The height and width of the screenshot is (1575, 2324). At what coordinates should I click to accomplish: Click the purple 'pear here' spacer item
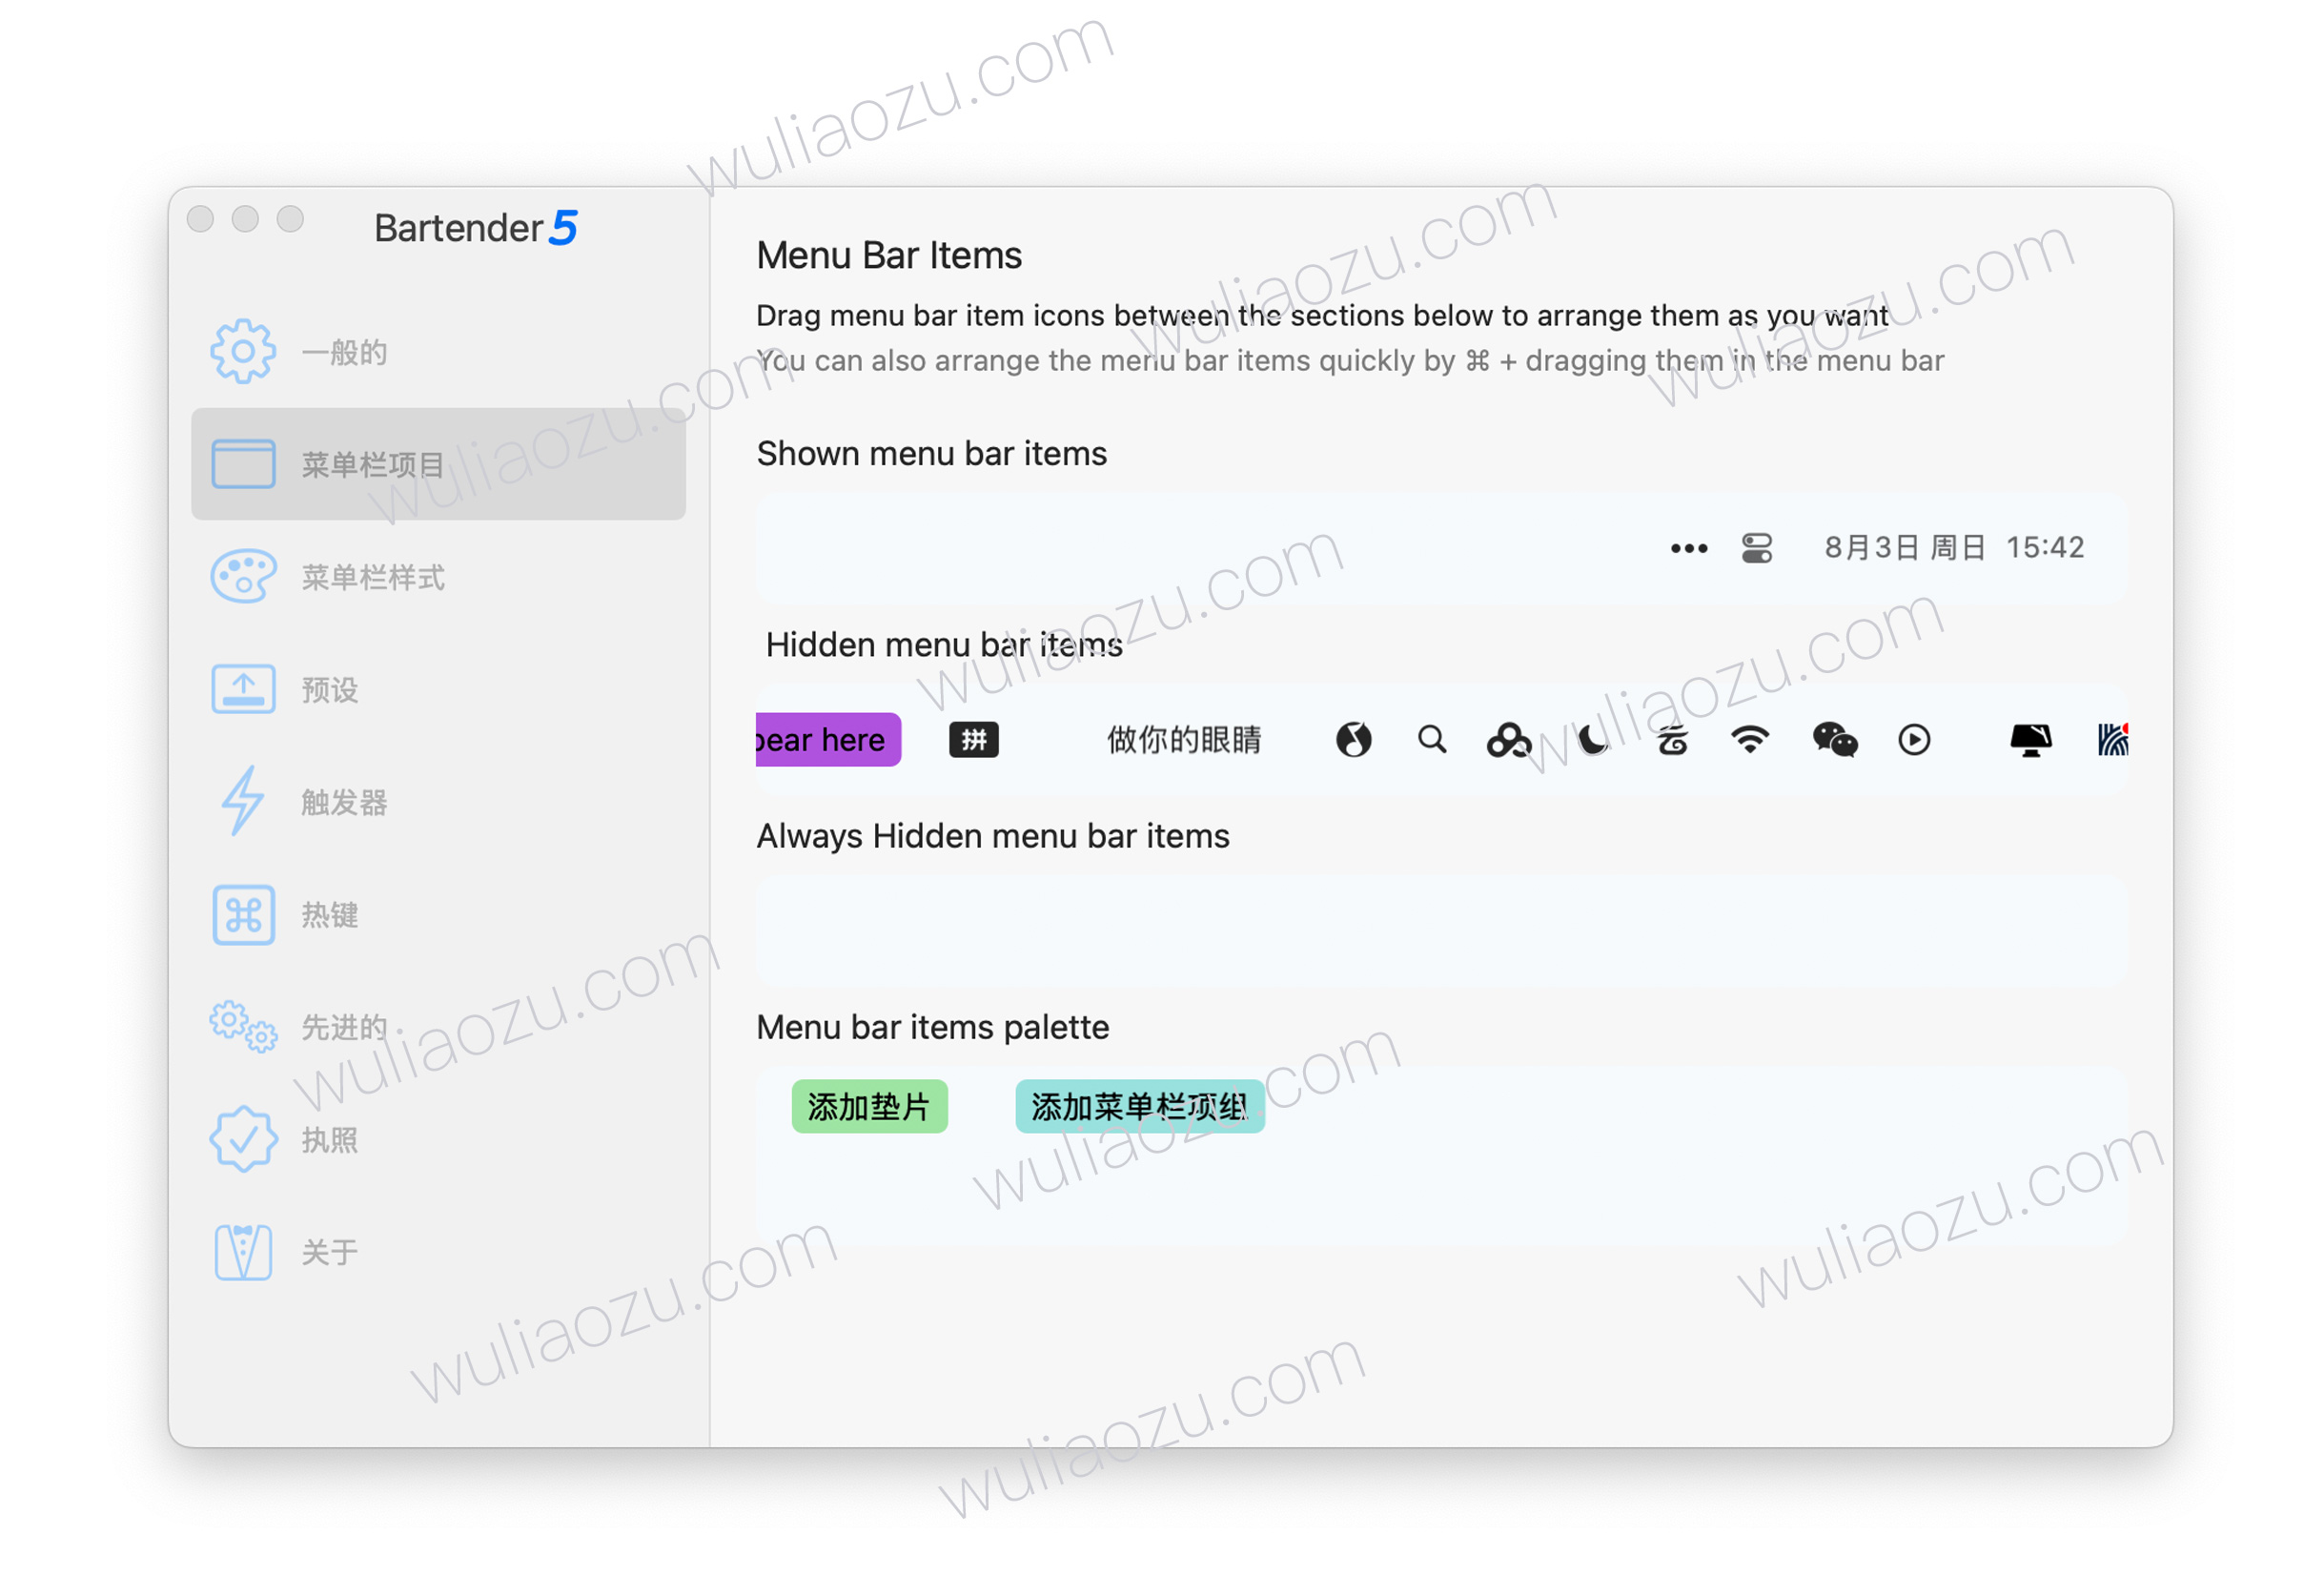(828, 740)
